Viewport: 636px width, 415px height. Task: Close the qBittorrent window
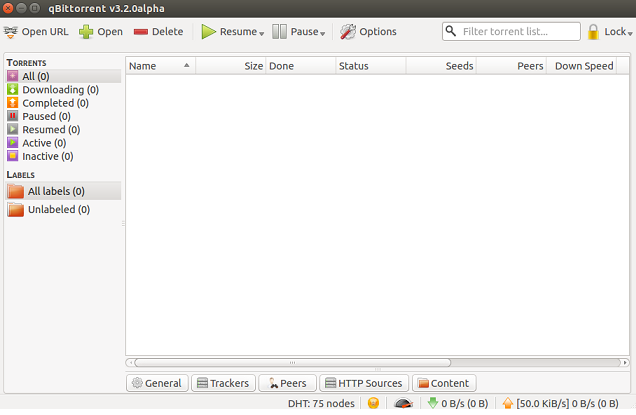(x=8, y=8)
